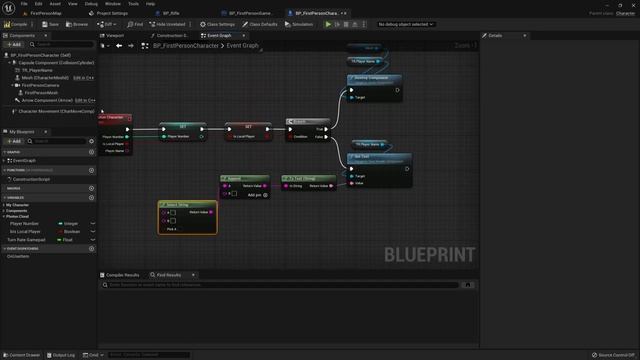Click the Boolean type pill of Is Local Player

69,231
